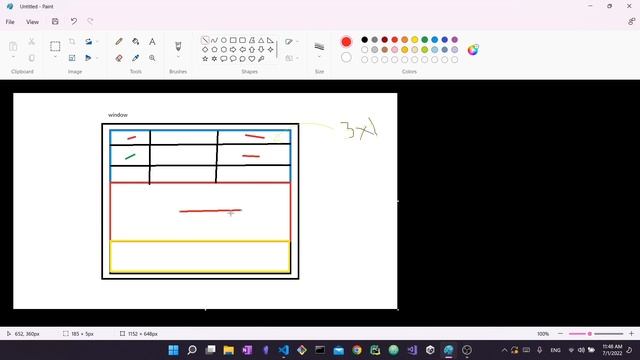Screen dimensions: 640x360
Task: Click the taskbar clock and date
Action: click(612, 350)
